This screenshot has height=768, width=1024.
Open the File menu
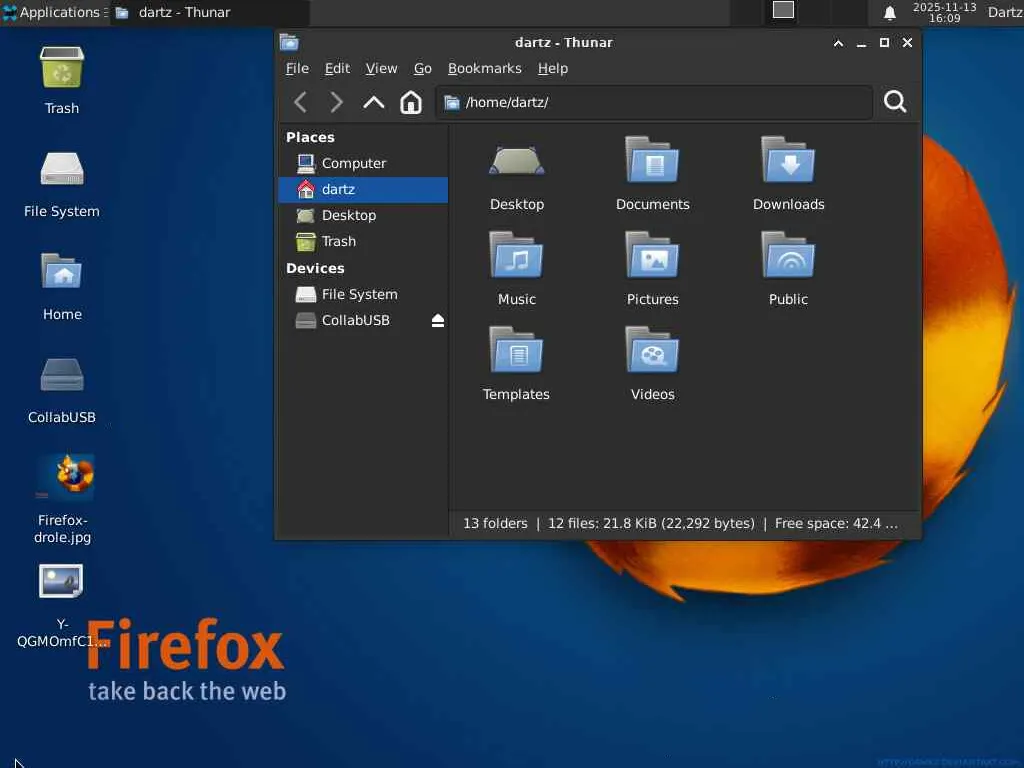pos(297,69)
